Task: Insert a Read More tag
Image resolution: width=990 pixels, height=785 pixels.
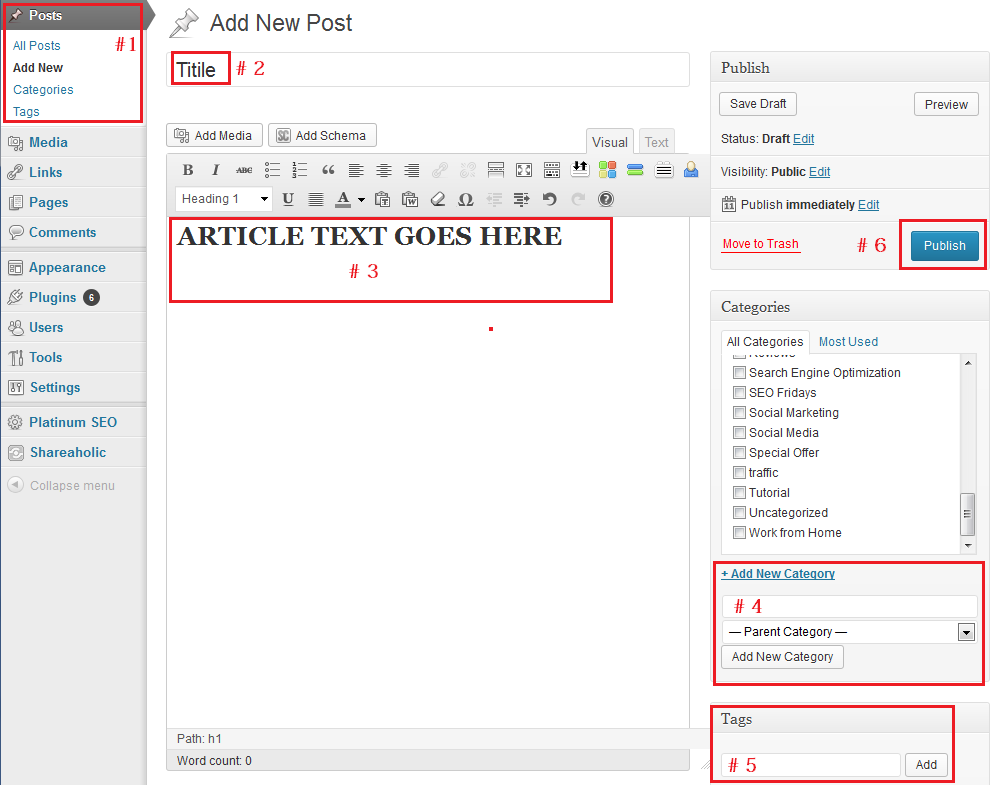Action: [496, 170]
